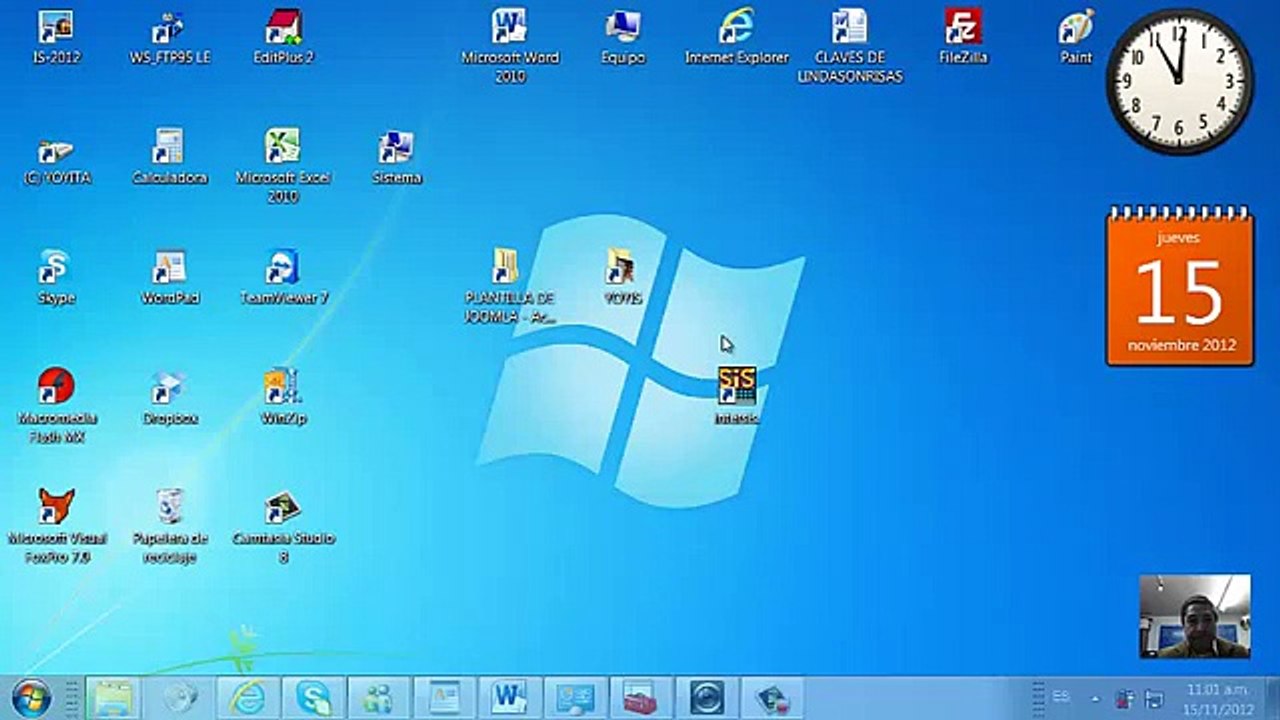Open the PLANTILLA DE JOOMLA folder
Image resolution: width=1280 pixels, height=720 pixels.
510,285
